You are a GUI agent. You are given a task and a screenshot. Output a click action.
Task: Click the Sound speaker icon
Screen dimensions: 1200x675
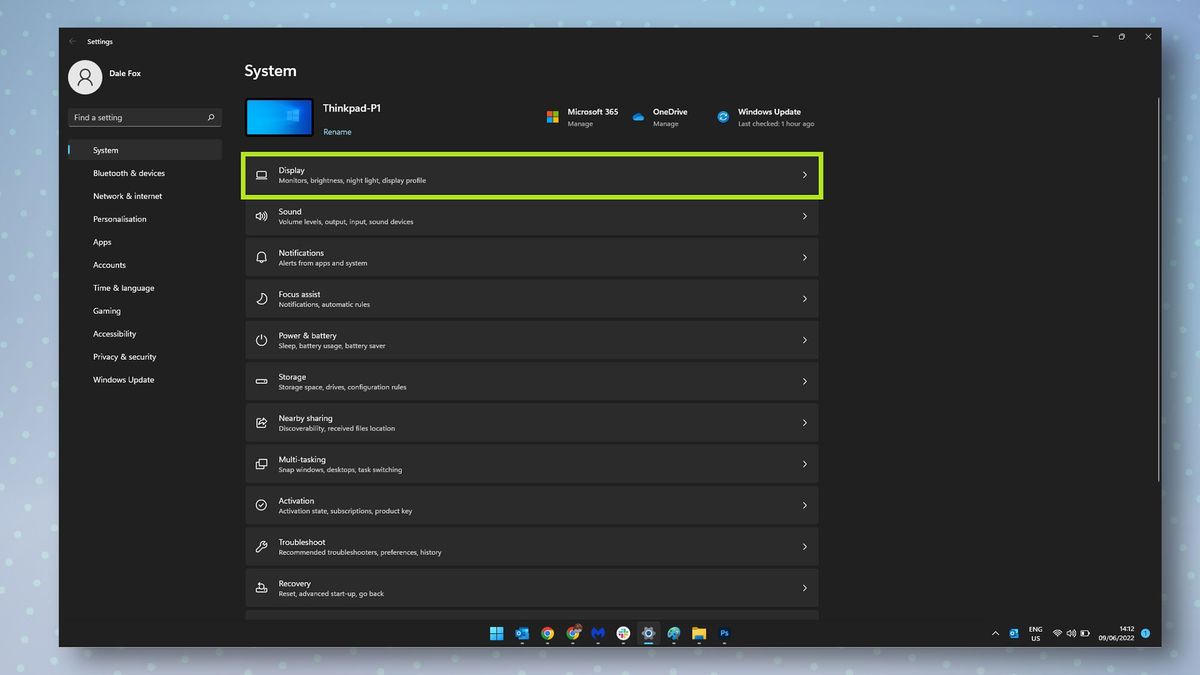pyautogui.click(x=262, y=216)
